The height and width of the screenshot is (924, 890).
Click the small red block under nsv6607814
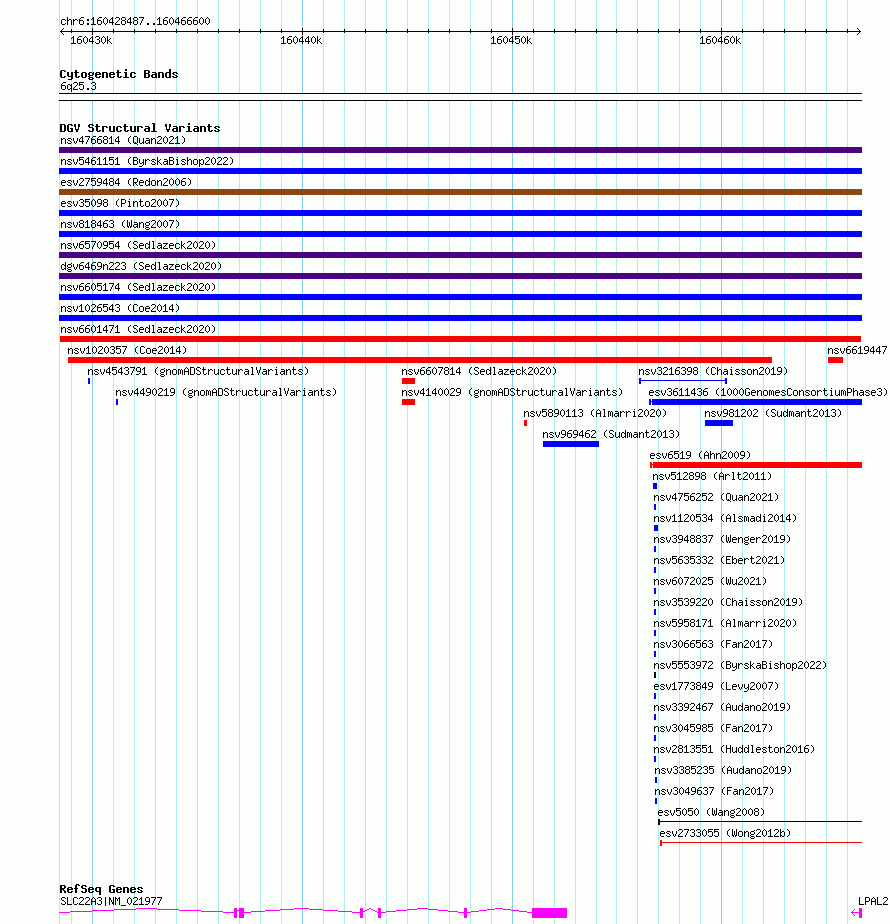(408, 381)
